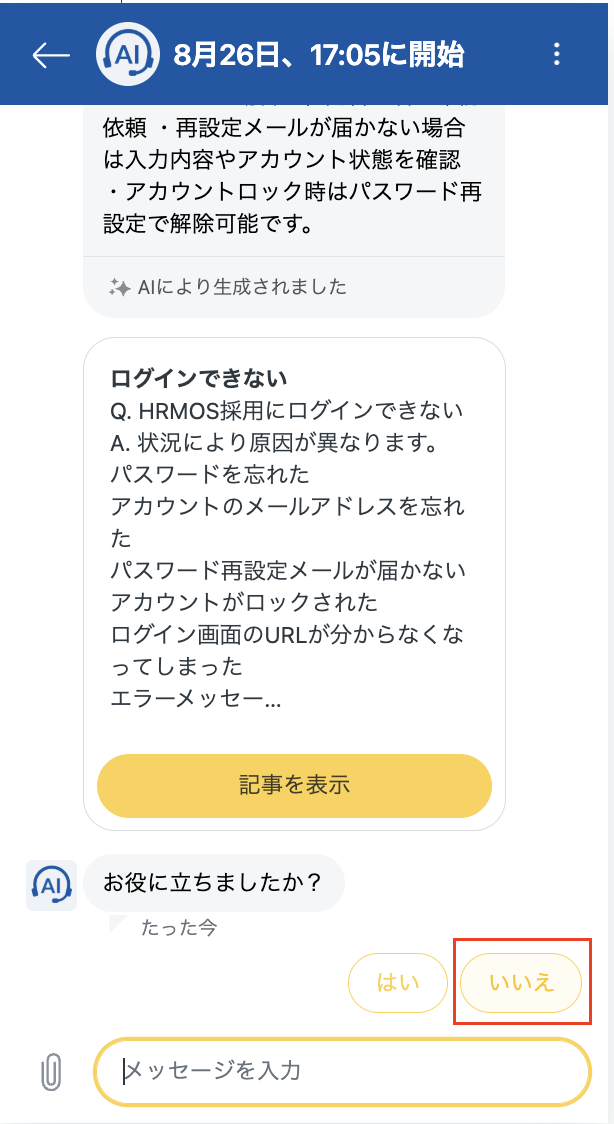The height and width of the screenshot is (1124, 614).
Task: Click the back arrow in header
Action: pos(51,55)
